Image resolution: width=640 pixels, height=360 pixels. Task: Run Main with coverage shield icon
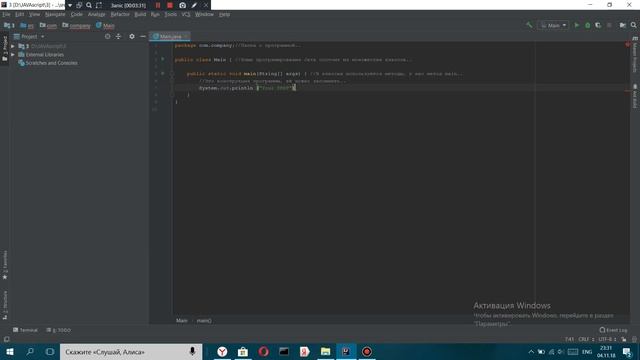click(598, 25)
